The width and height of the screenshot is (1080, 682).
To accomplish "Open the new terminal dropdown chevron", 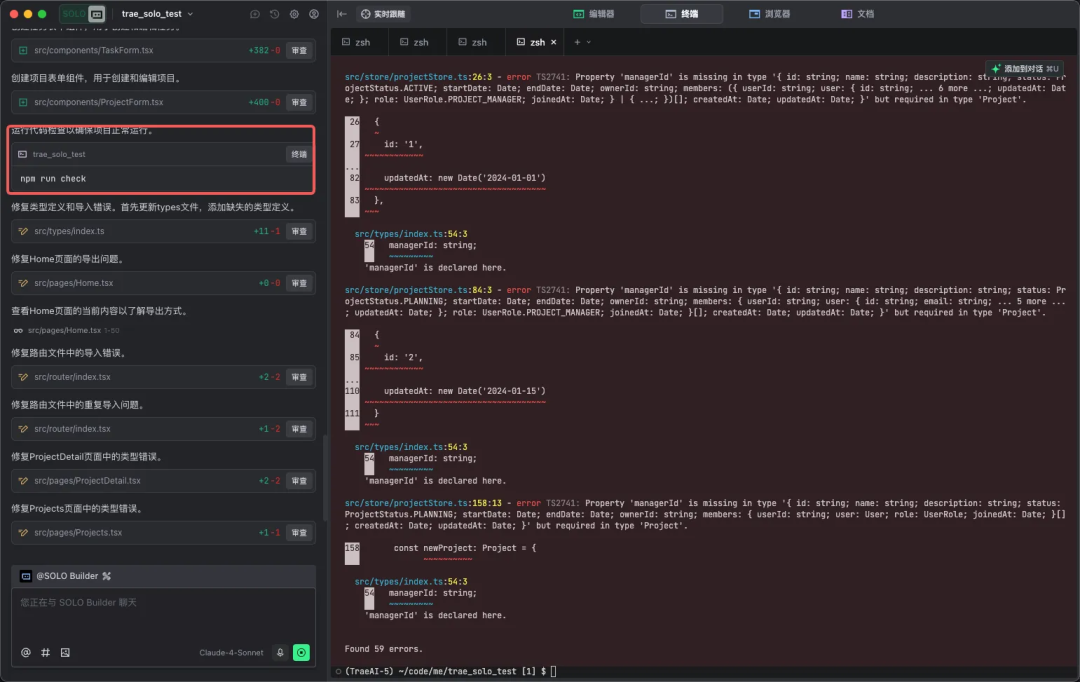I will (588, 42).
